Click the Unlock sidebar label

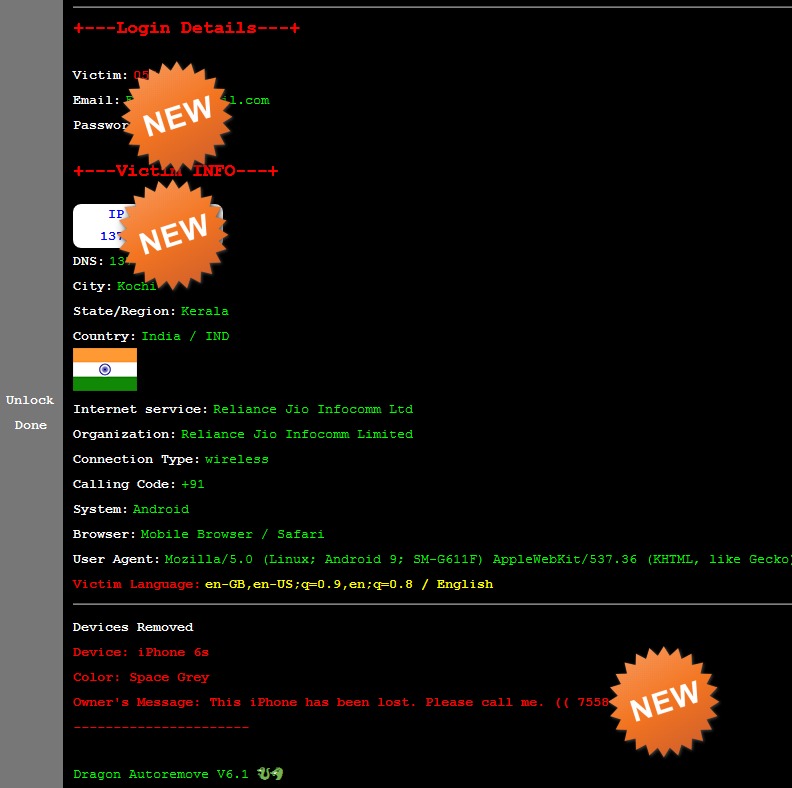tap(30, 400)
